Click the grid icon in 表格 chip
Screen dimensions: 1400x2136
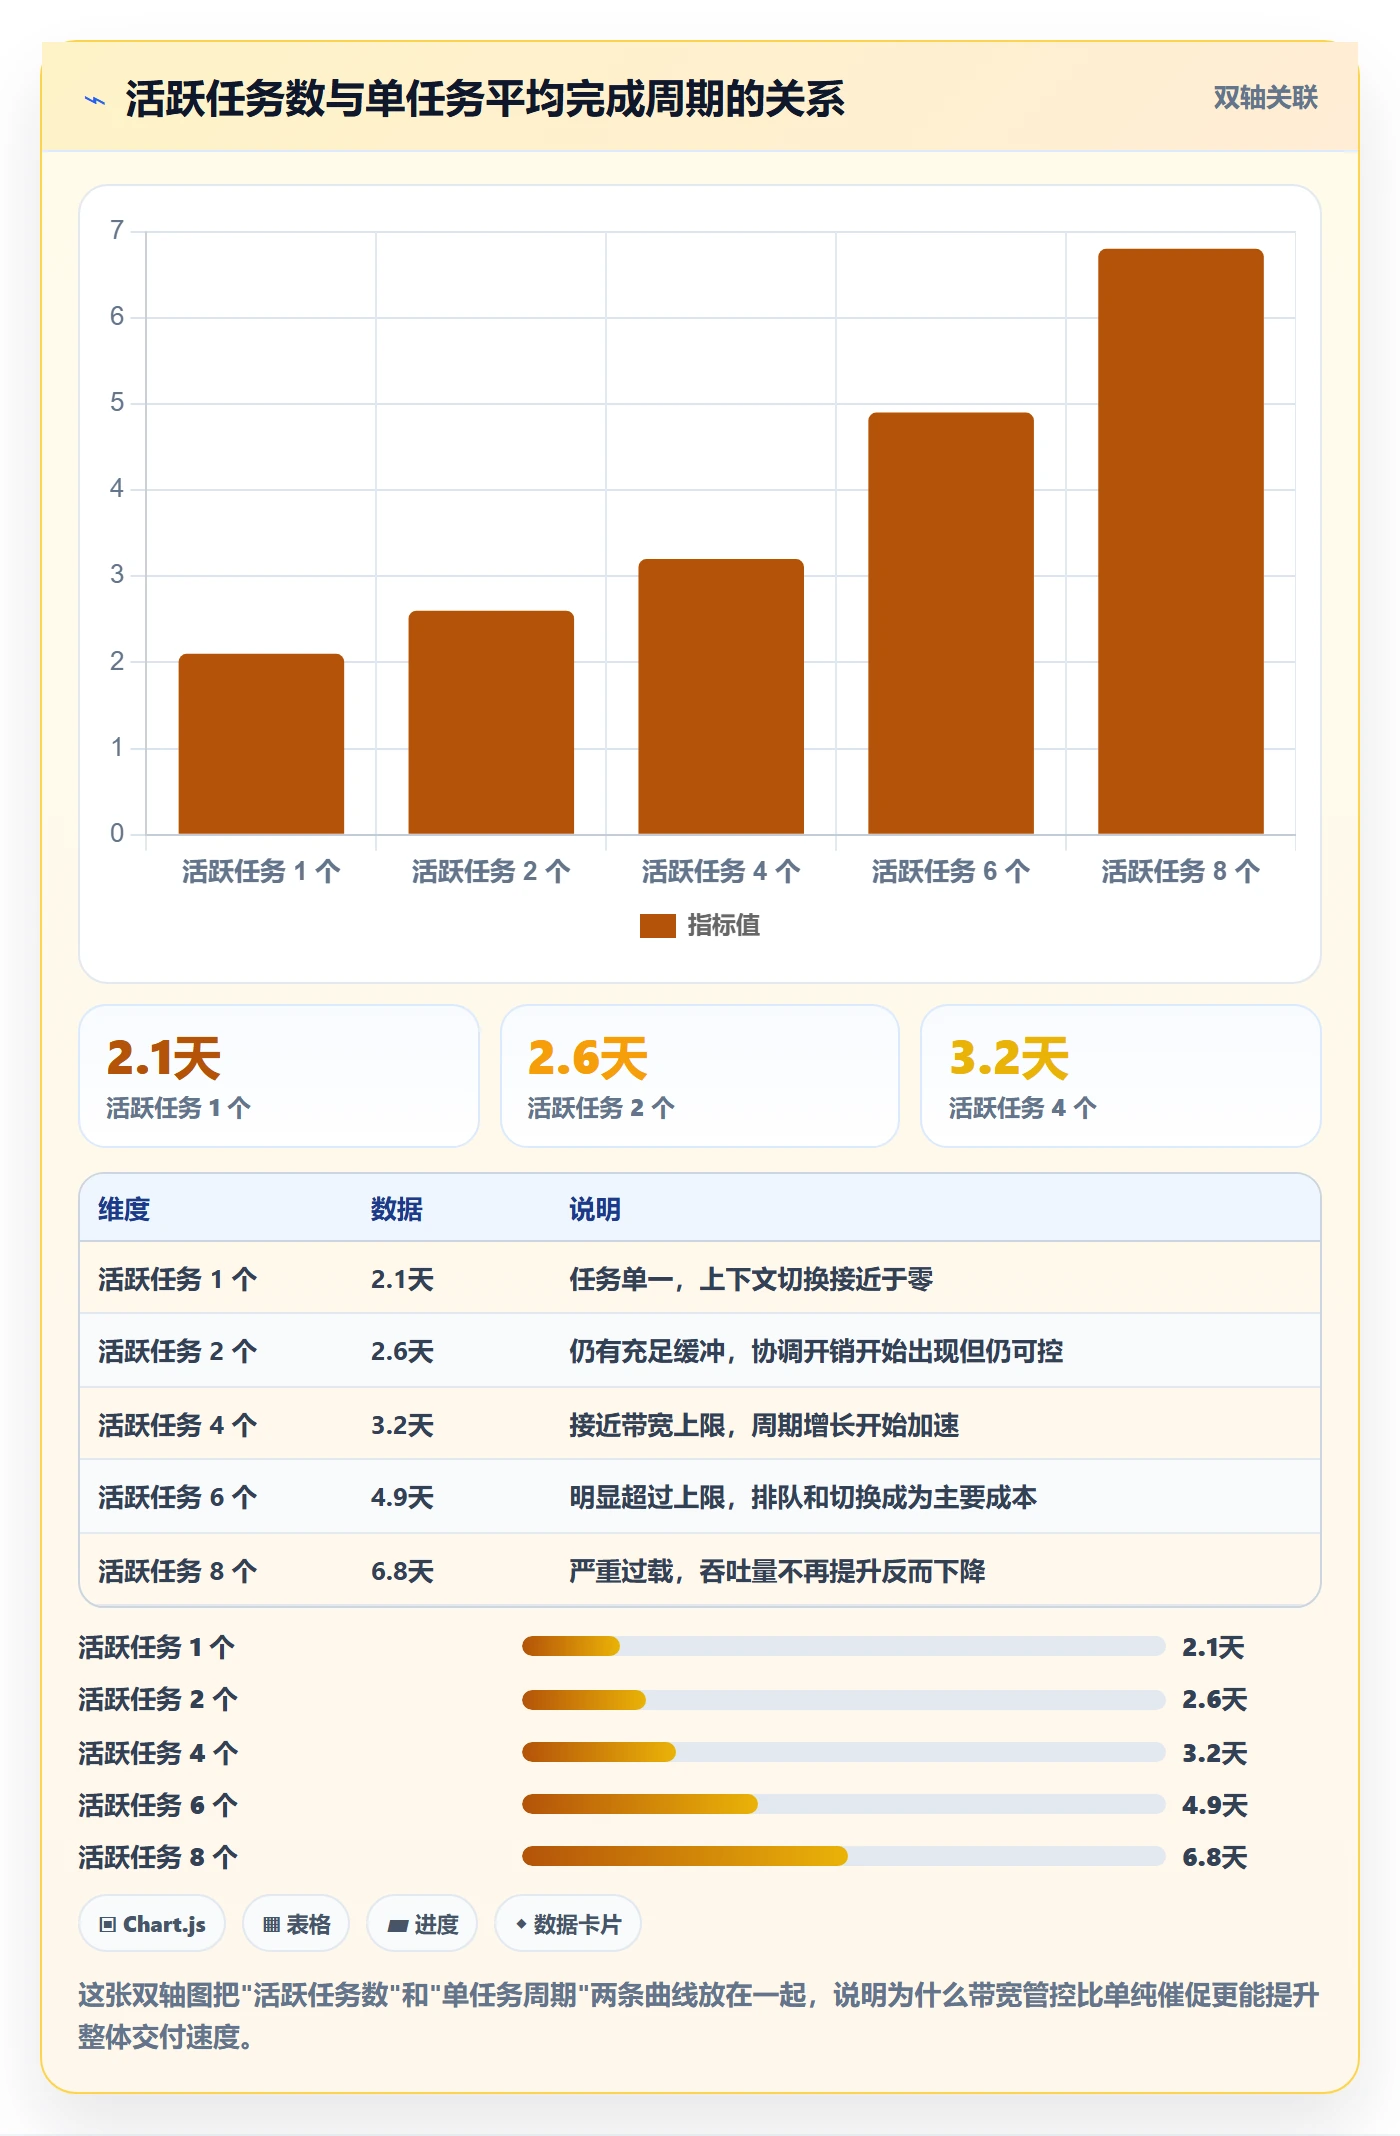271,1925
